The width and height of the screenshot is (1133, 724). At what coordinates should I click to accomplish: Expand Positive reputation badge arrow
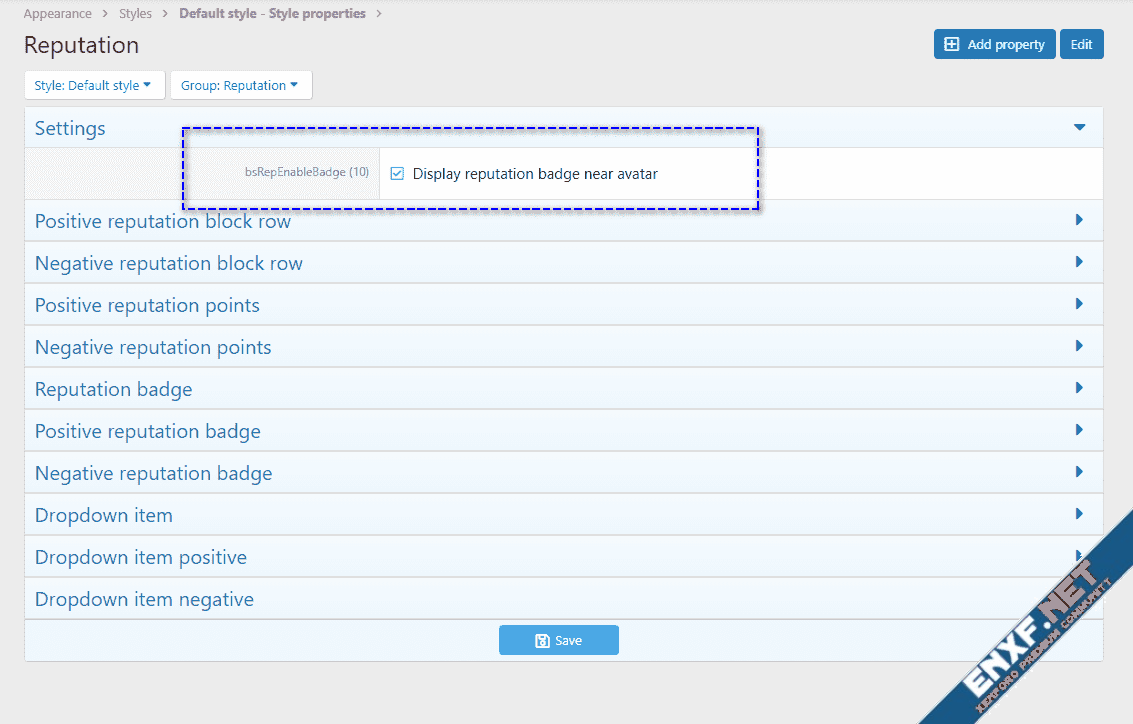(1079, 429)
